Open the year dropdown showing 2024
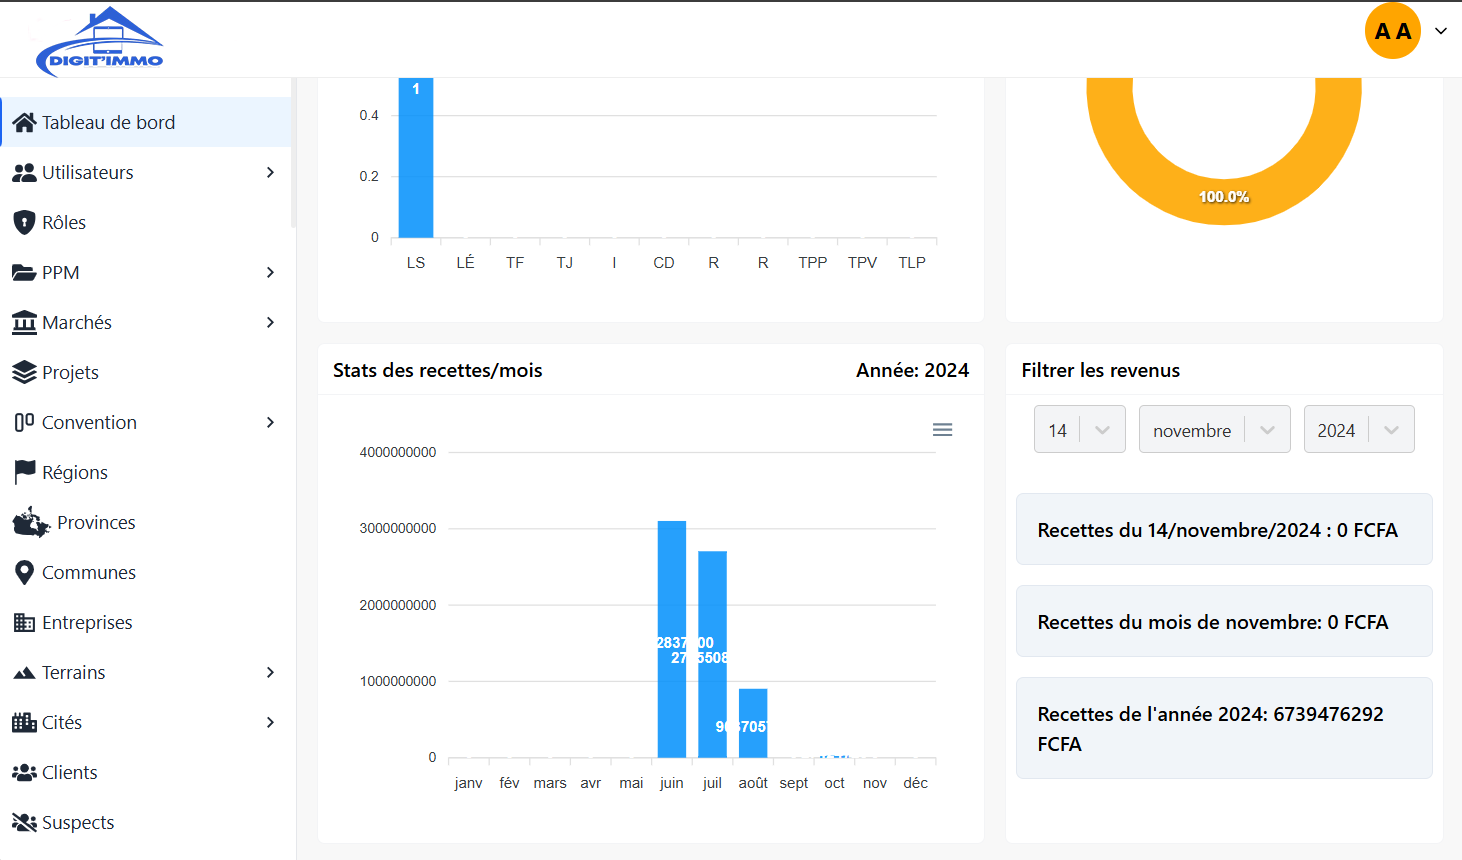The width and height of the screenshot is (1462, 860). point(1358,430)
